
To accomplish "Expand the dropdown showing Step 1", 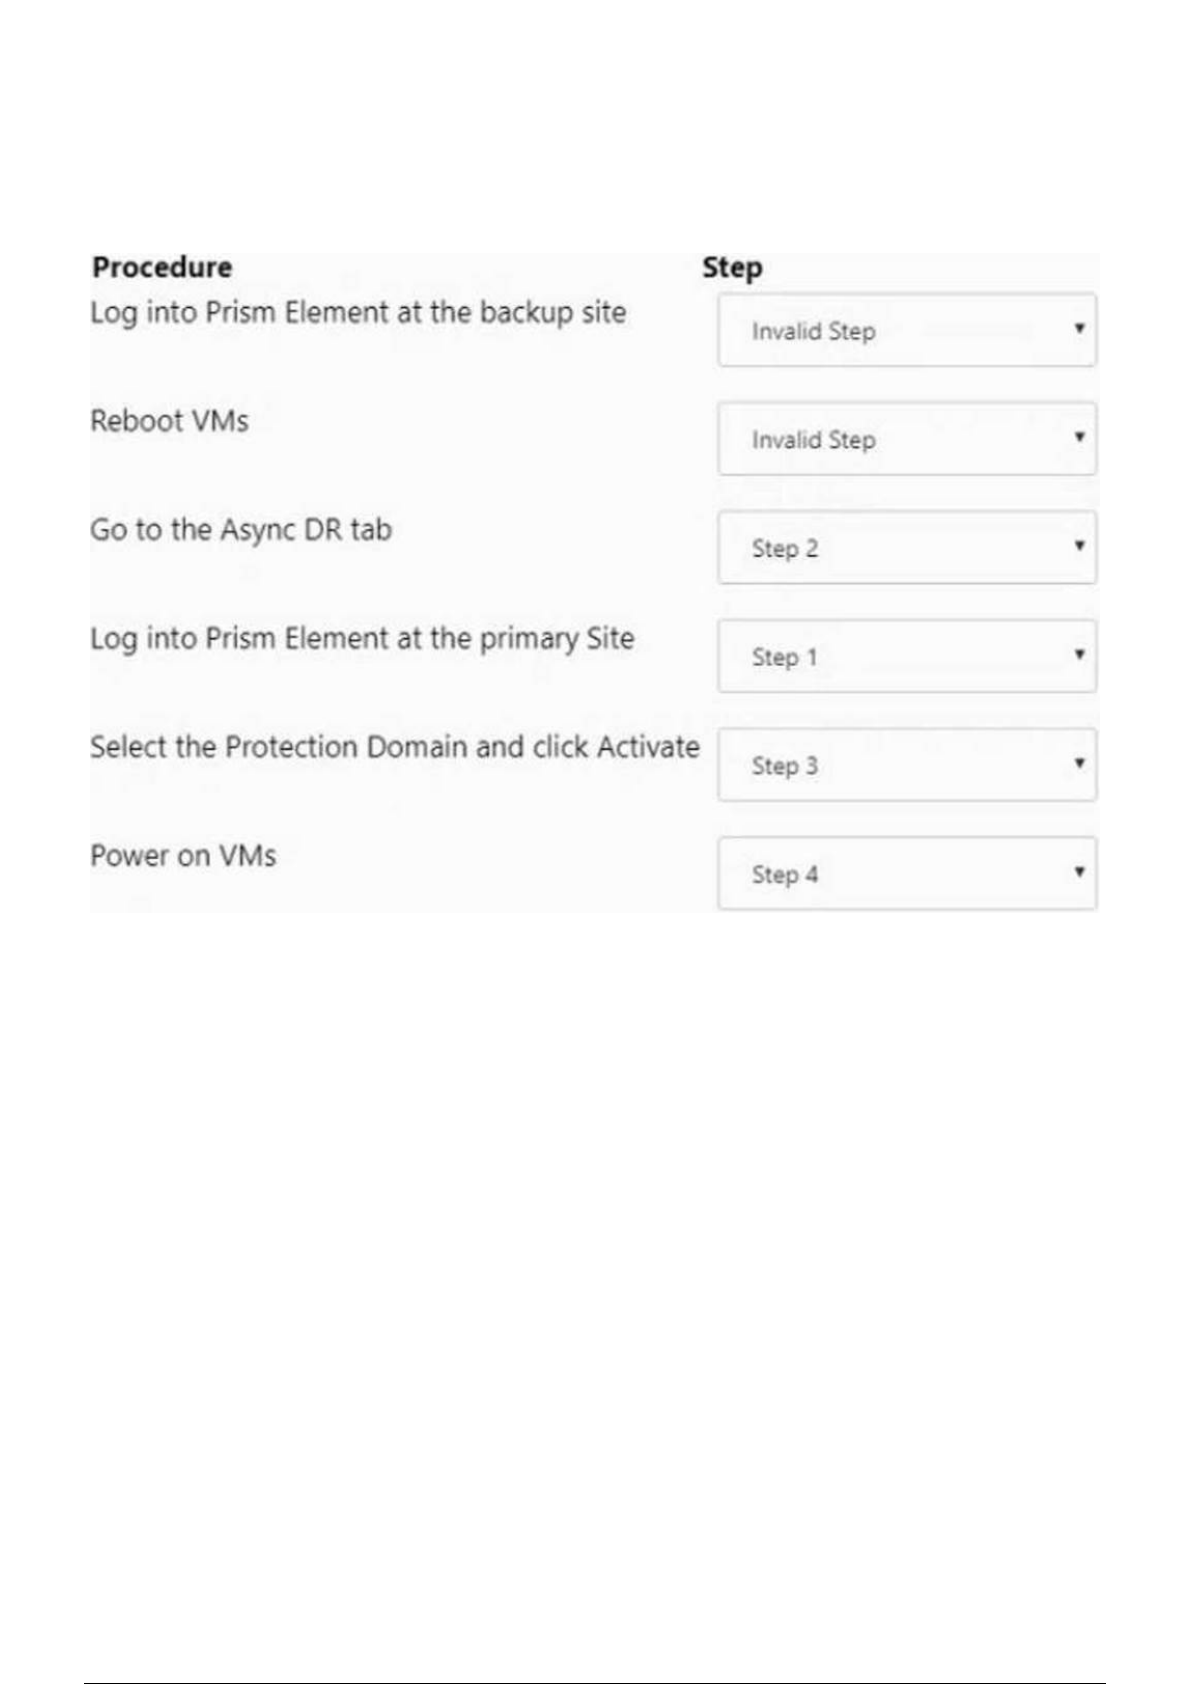I will click(906, 657).
